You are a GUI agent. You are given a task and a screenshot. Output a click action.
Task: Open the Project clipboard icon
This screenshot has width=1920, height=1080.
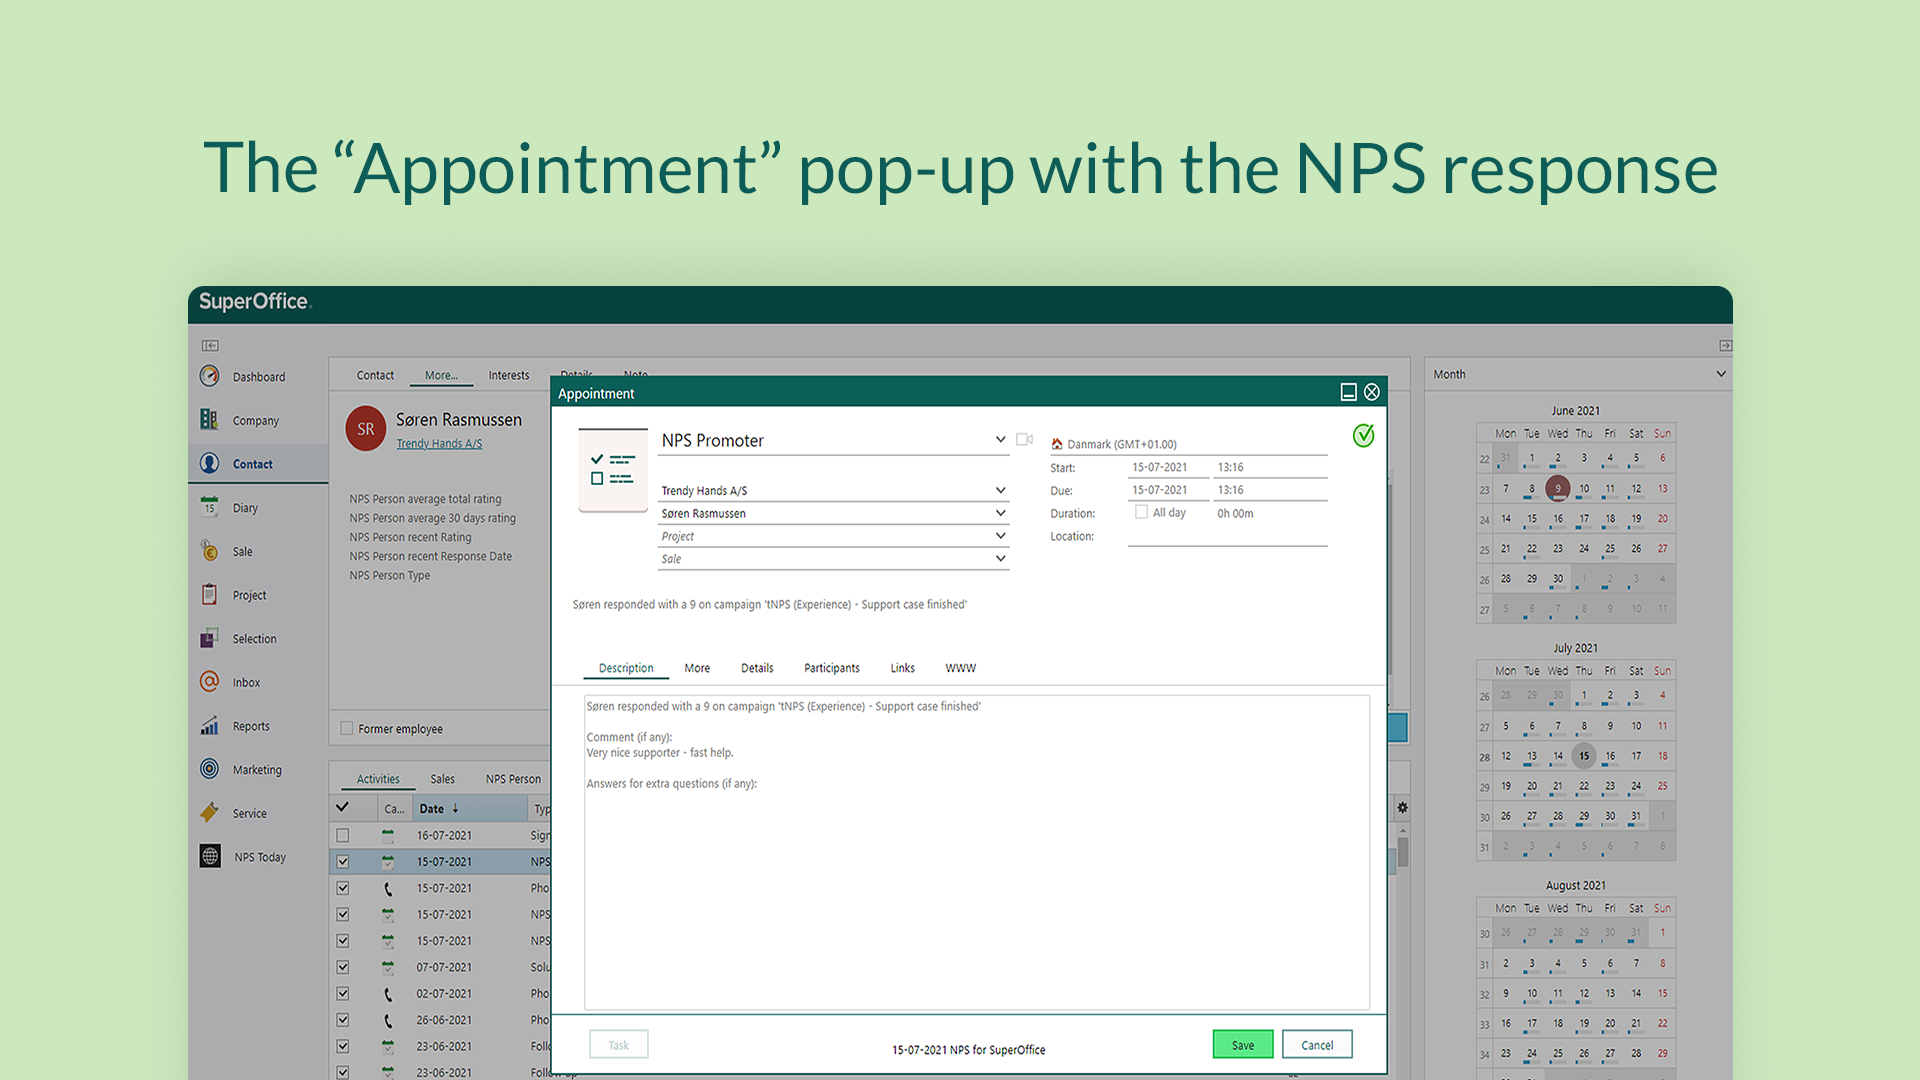point(209,595)
